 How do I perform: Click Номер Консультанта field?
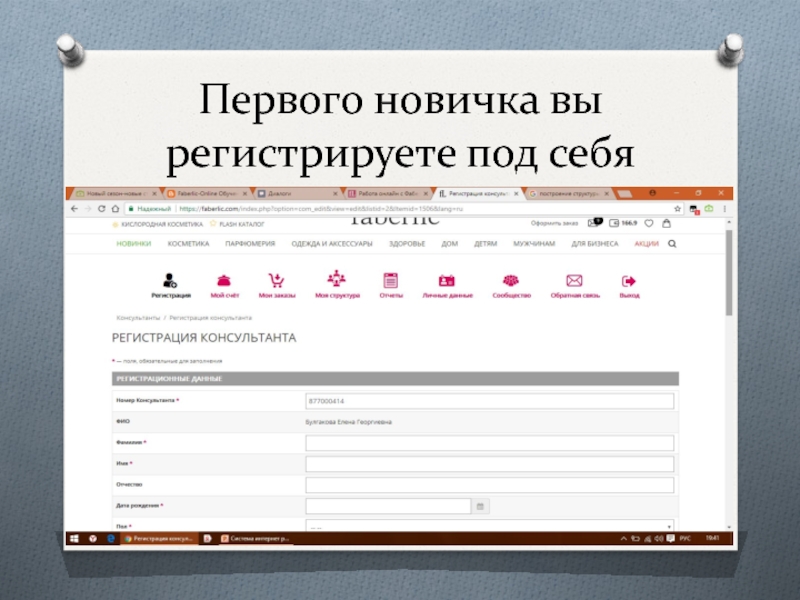[x=489, y=401]
